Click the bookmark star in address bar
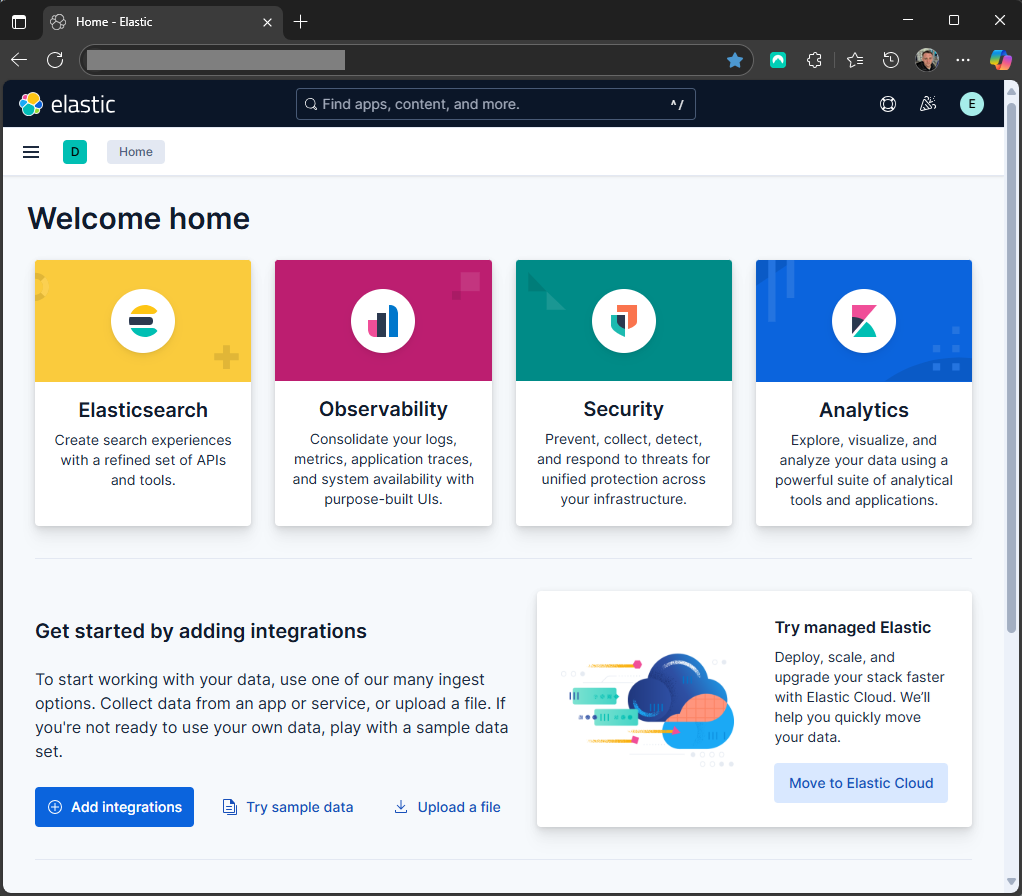Image resolution: width=1022 pixels, height=896 pixels. click(x=735, y=60)
